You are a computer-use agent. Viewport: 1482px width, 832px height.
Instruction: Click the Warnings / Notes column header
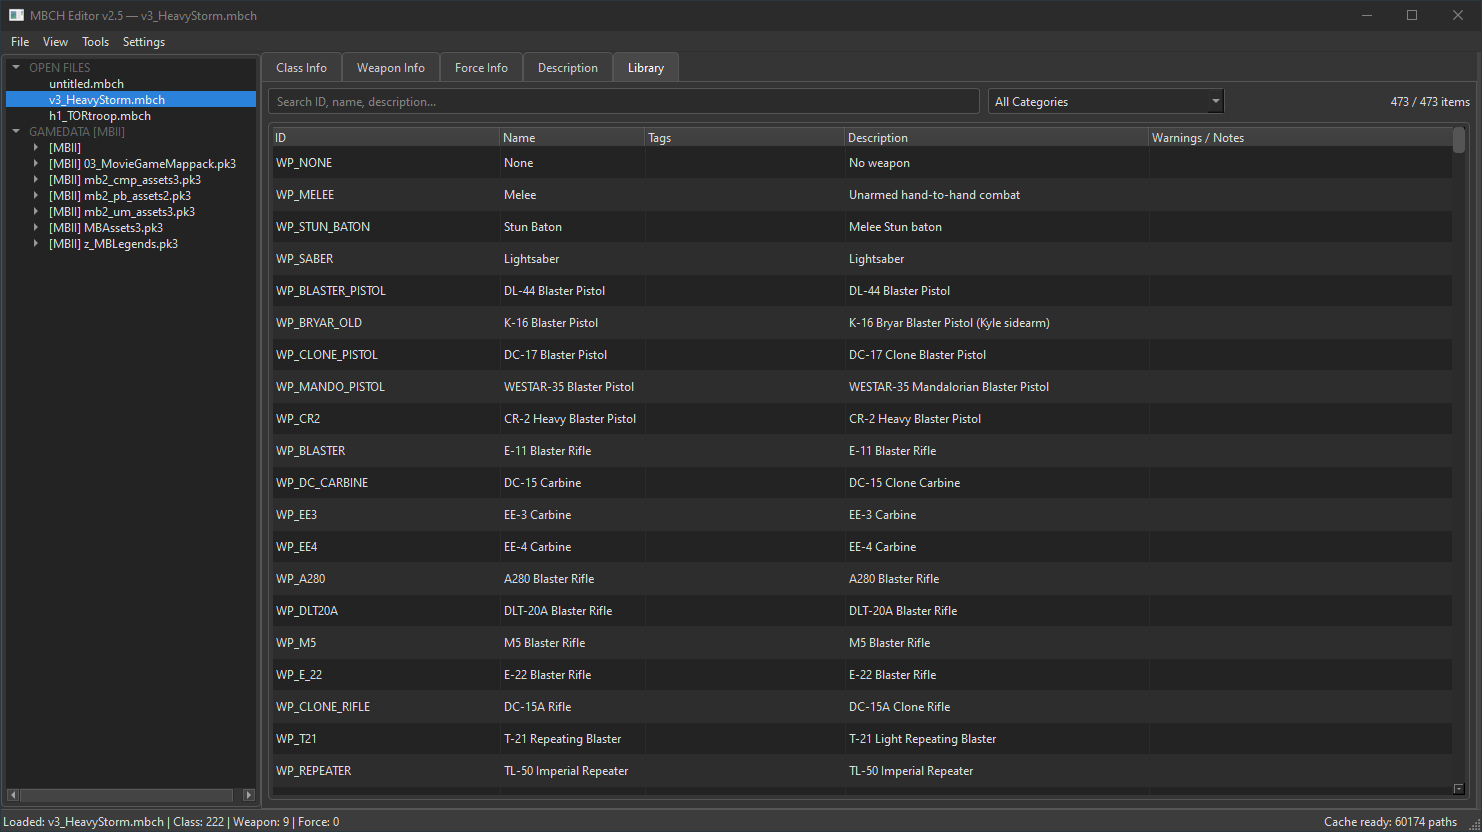click(1300, 138)
